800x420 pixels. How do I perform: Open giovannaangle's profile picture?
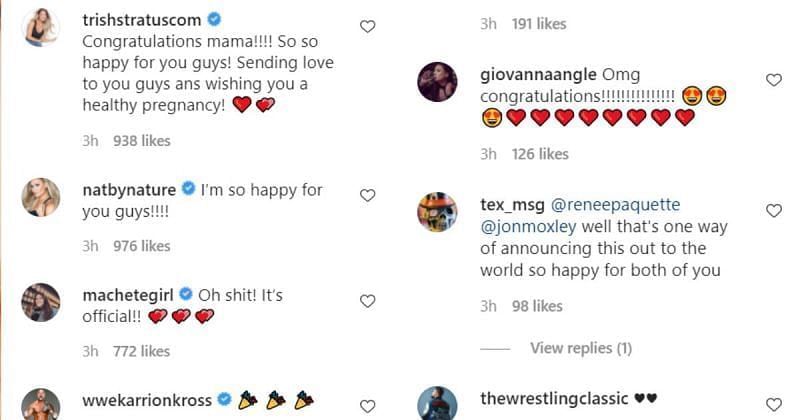[436, 81]
